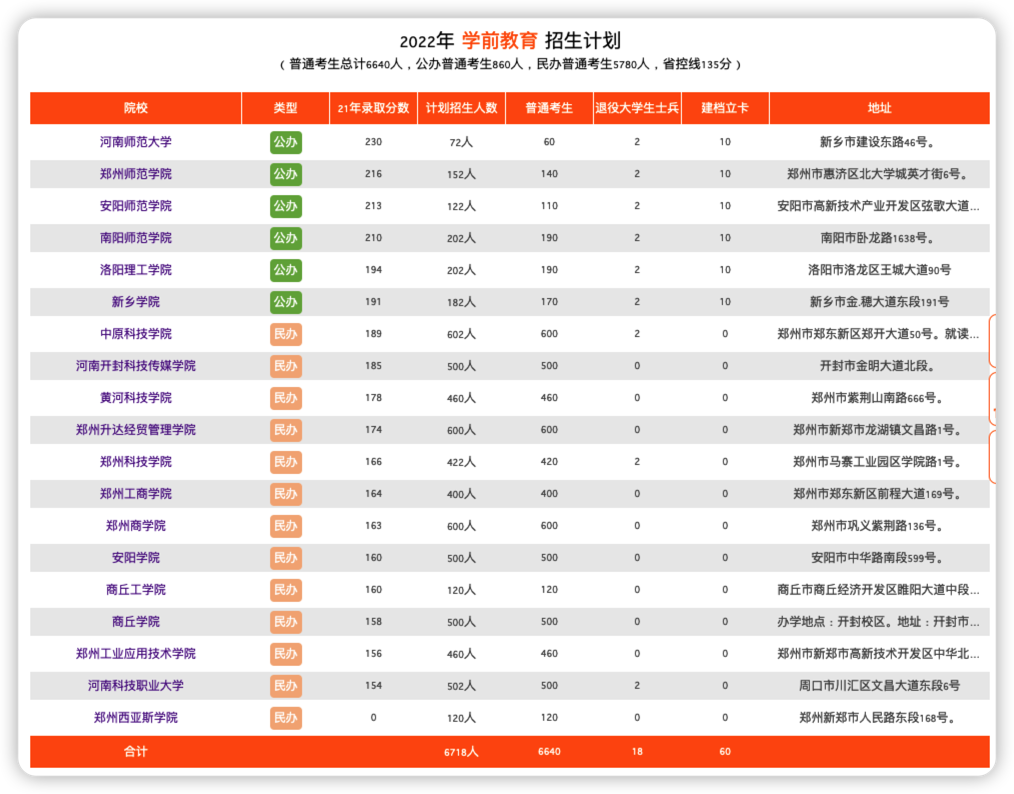The height and width of the screenshot is (794, 1014).
Task: Click address 安阳市中华路南段599号
Action: click(x=878, y=558)
